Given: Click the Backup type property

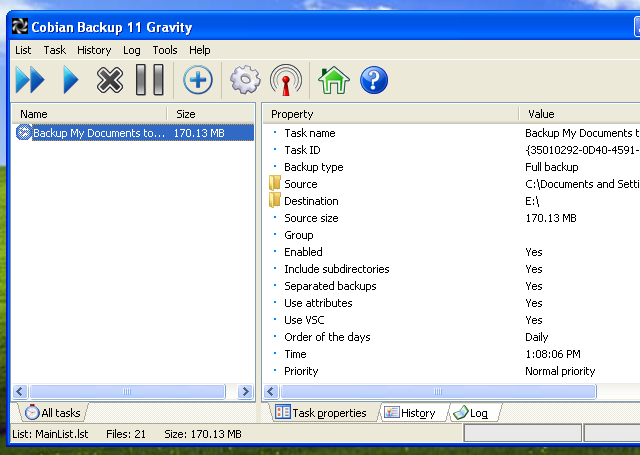Looking at the screenshot, I should (x=313, y=167).
